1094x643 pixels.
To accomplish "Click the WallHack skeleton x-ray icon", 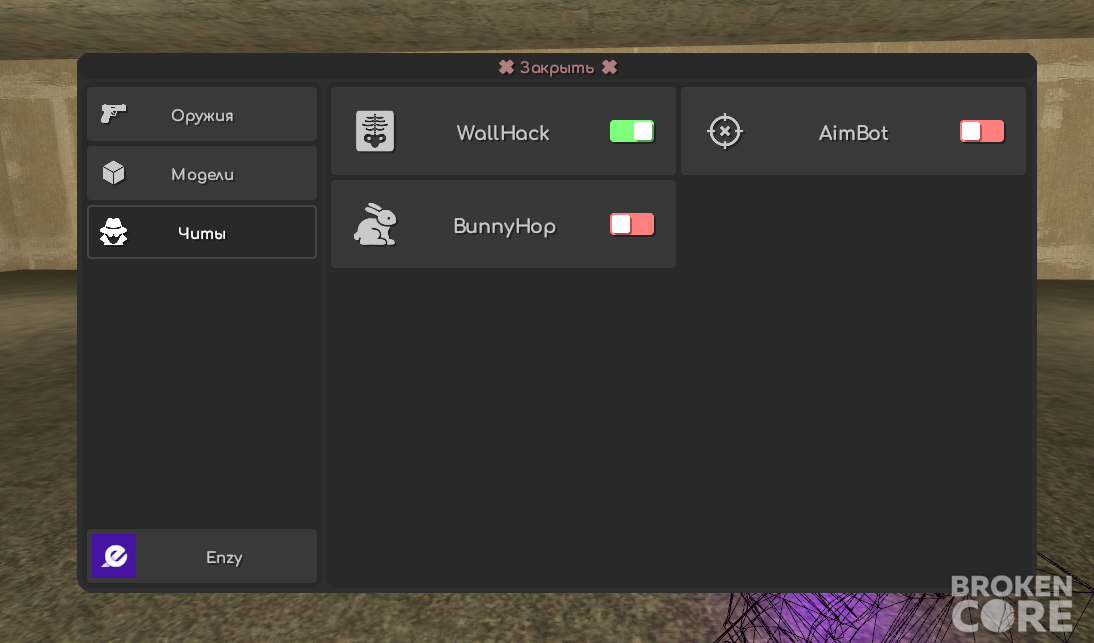I will click(375, 131).
